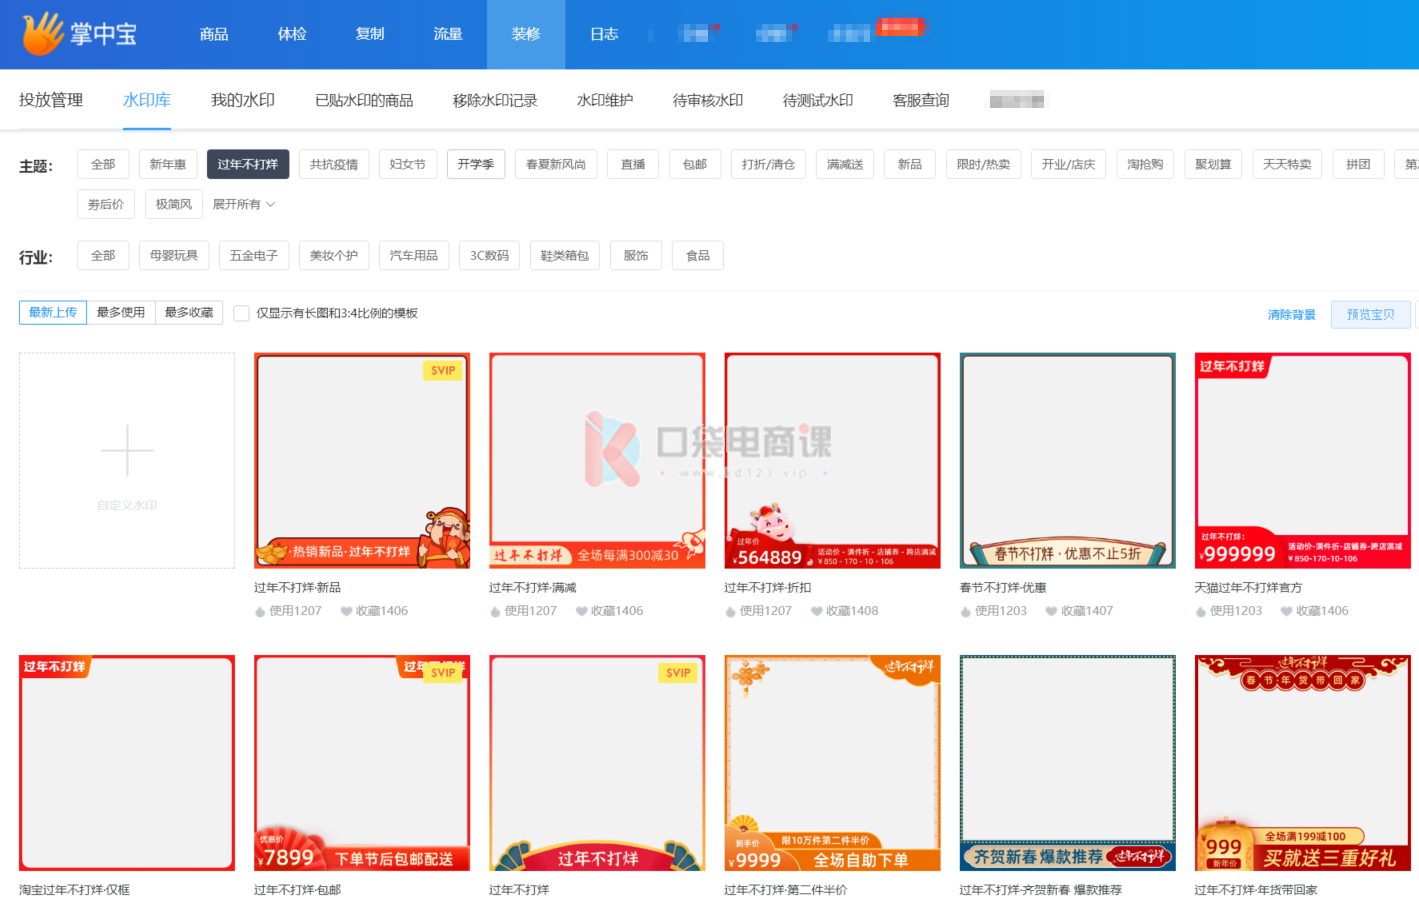Click the 清除背景 link

[1291, 314]
